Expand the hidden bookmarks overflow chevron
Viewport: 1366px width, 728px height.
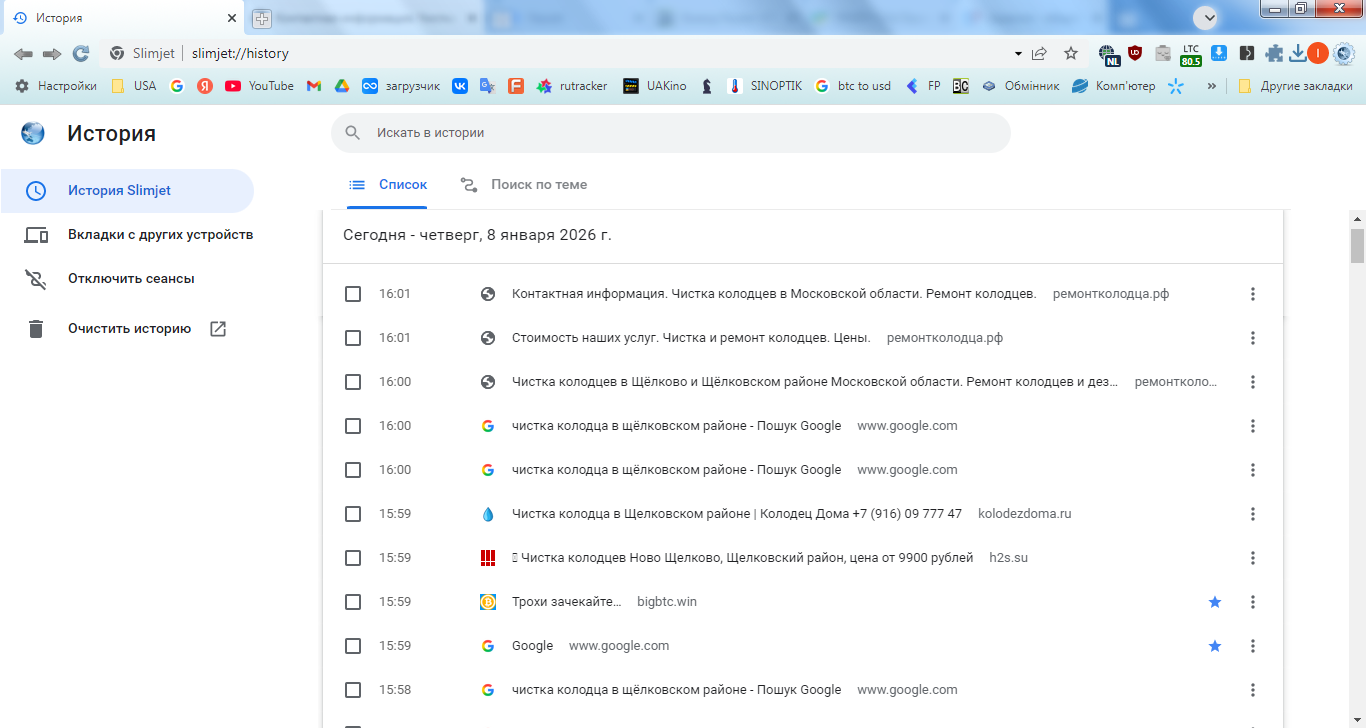1212,86
